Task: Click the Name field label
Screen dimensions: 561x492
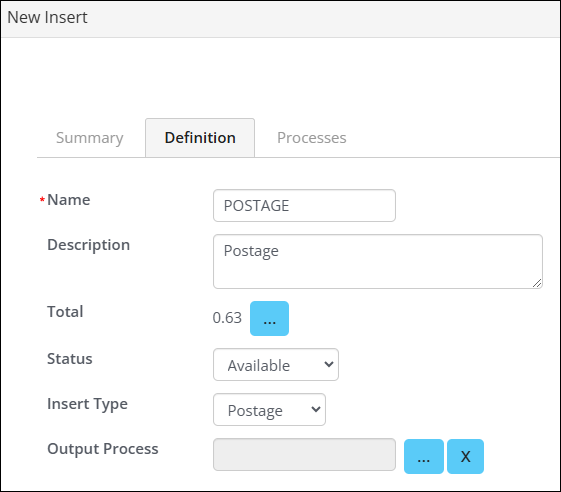Action: 69,200
